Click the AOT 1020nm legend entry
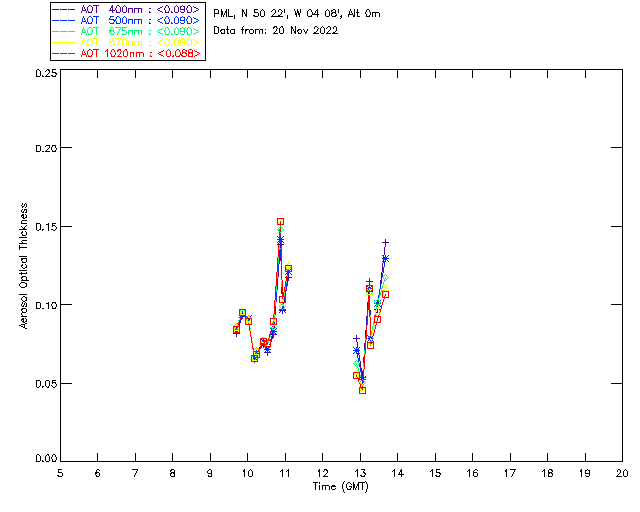 pos(126,53)
